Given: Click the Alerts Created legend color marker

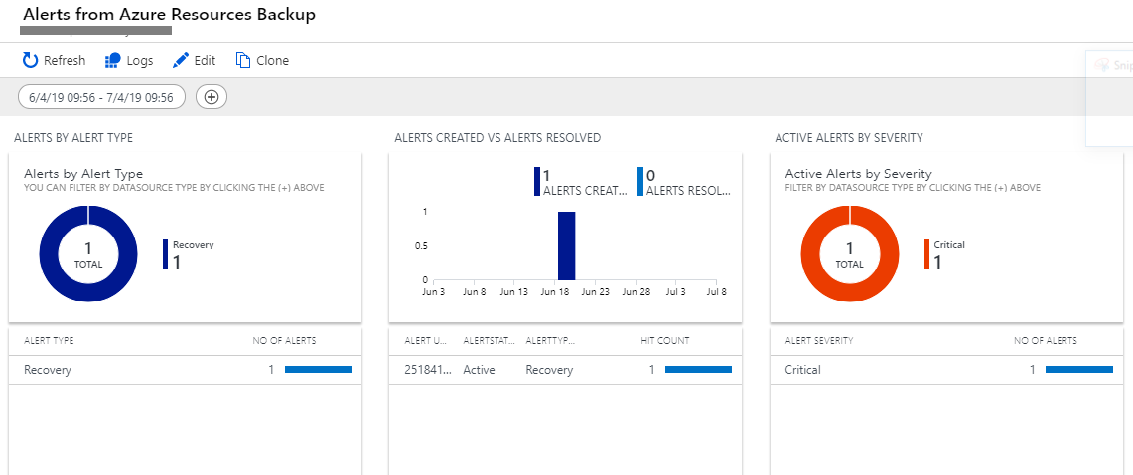Looking at the screenshot, I should 537,181.
